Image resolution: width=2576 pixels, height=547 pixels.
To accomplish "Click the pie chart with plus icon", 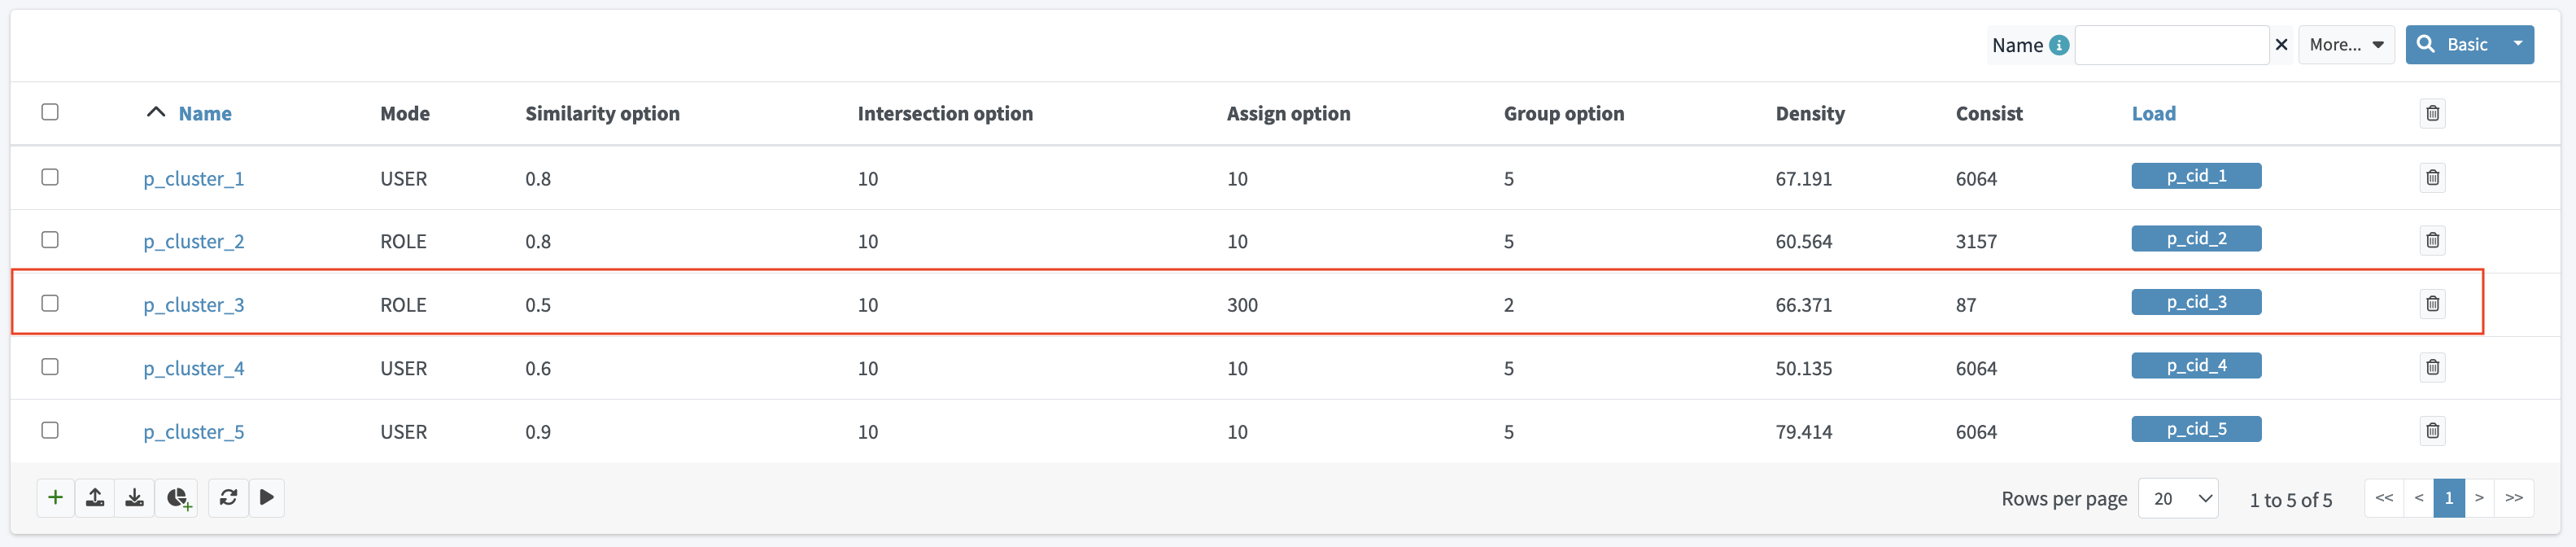I will [x=178, y=497].
